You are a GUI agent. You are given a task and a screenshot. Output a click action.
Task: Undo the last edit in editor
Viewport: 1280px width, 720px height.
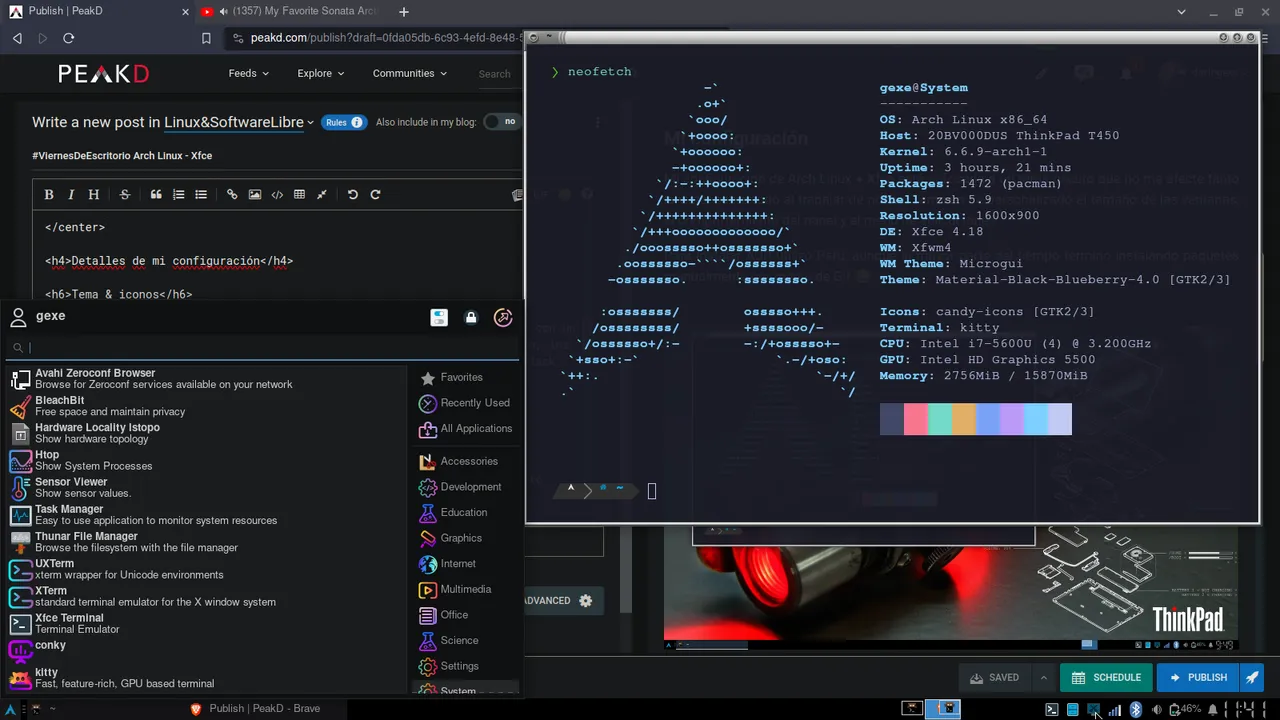[x=353, y=195]
